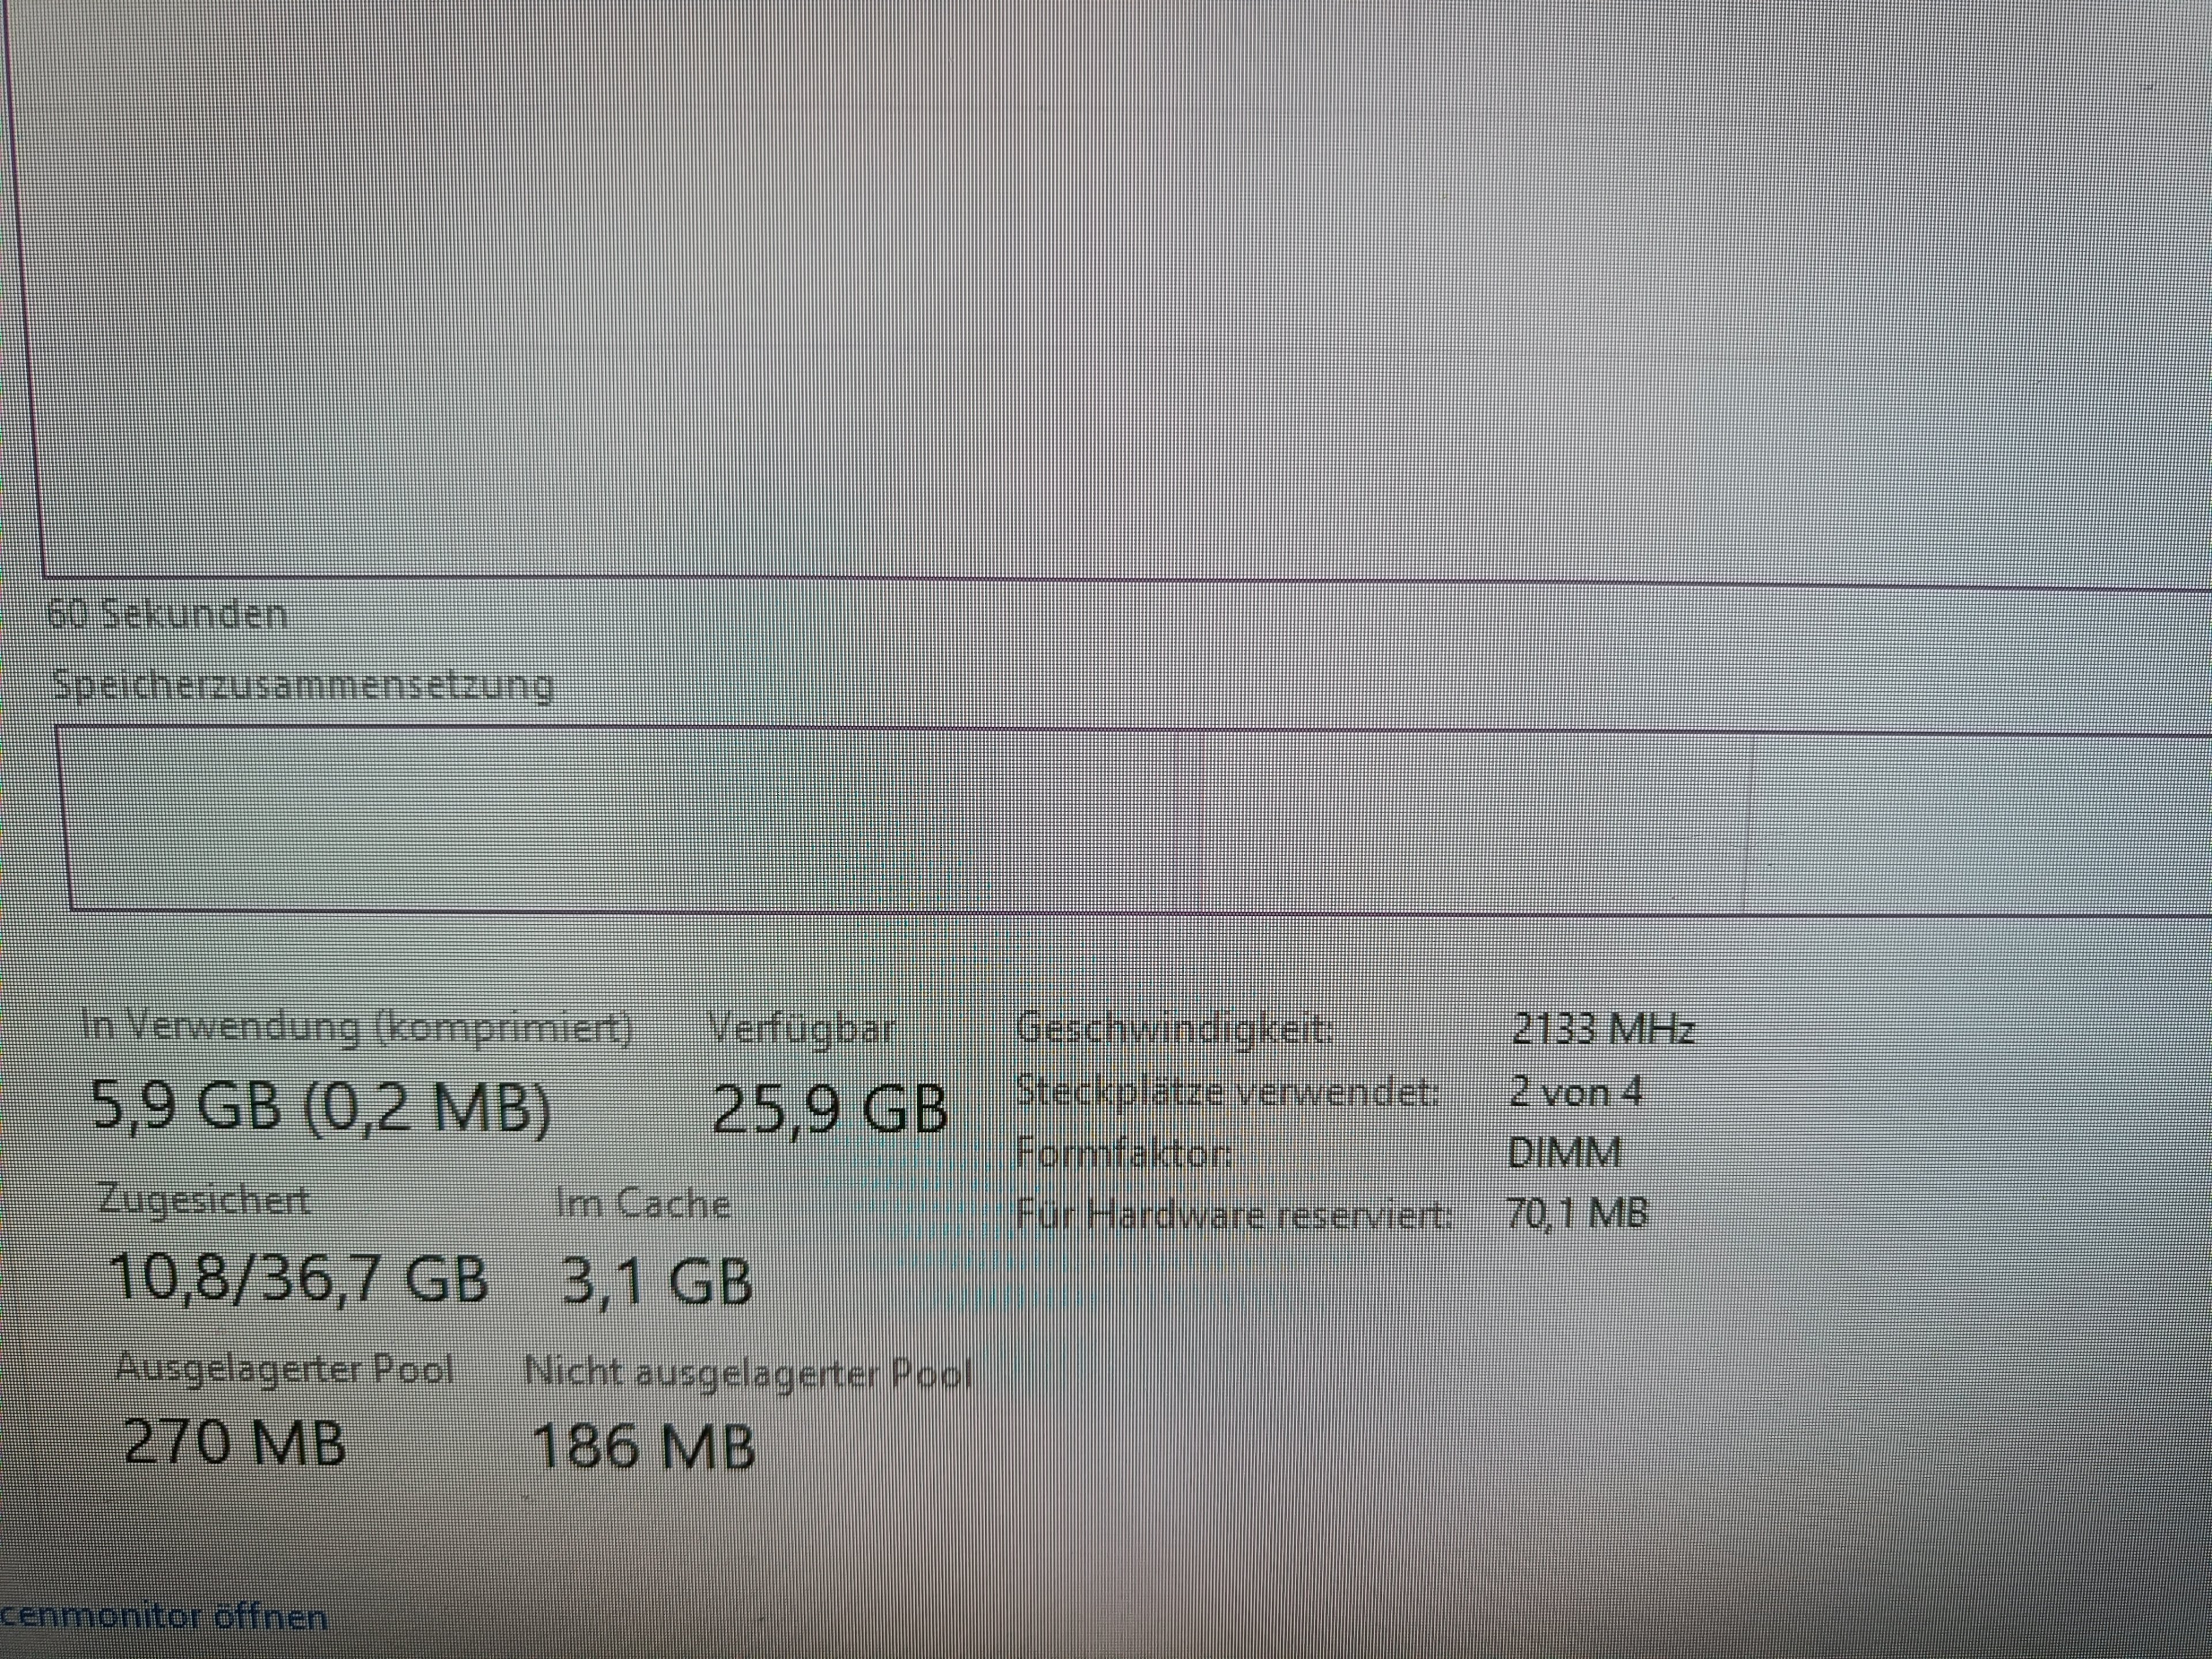
Task: Click the 'Zugesichert' label
Action: pyautogui.click(x=205, y=1200)
